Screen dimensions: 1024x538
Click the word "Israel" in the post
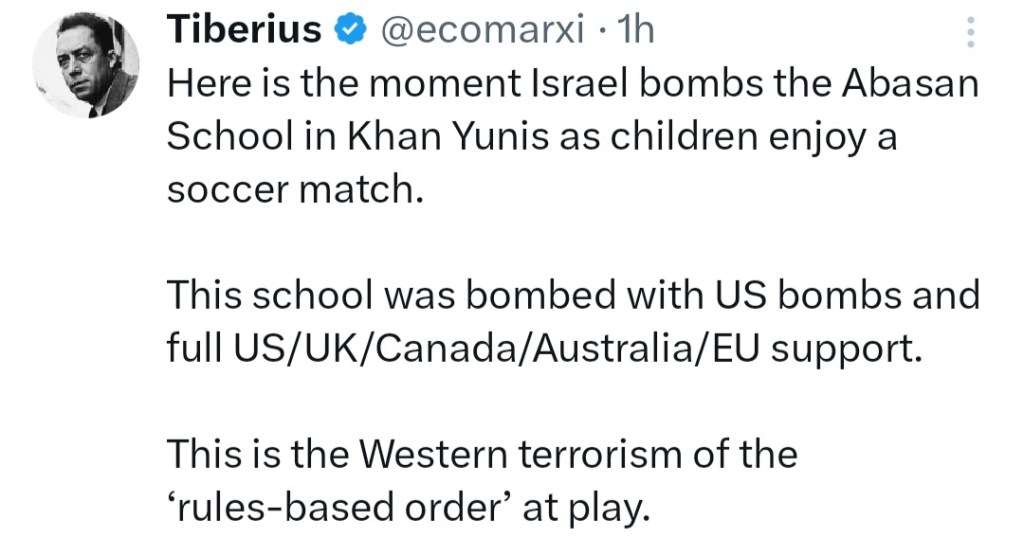(583, 83)
